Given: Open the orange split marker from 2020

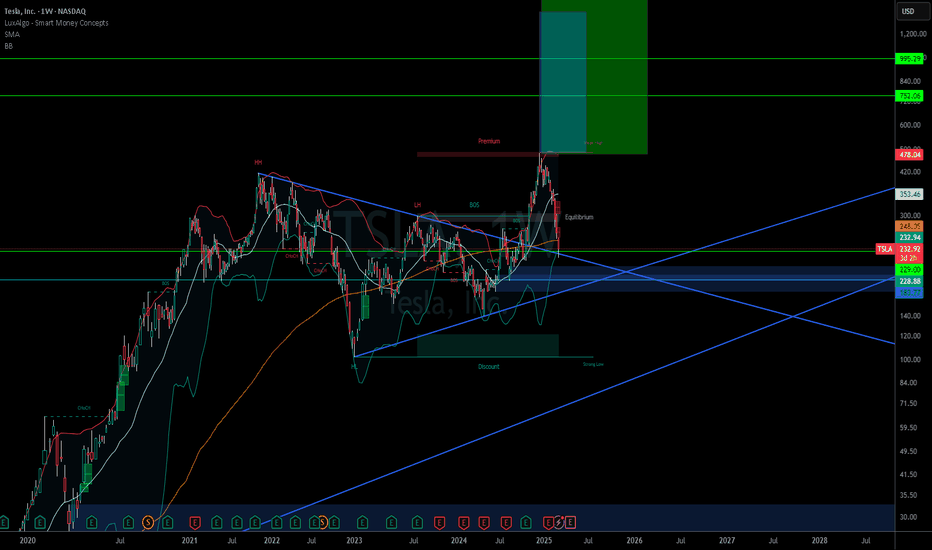Looking at the screenshot, I should pos(149,523).
